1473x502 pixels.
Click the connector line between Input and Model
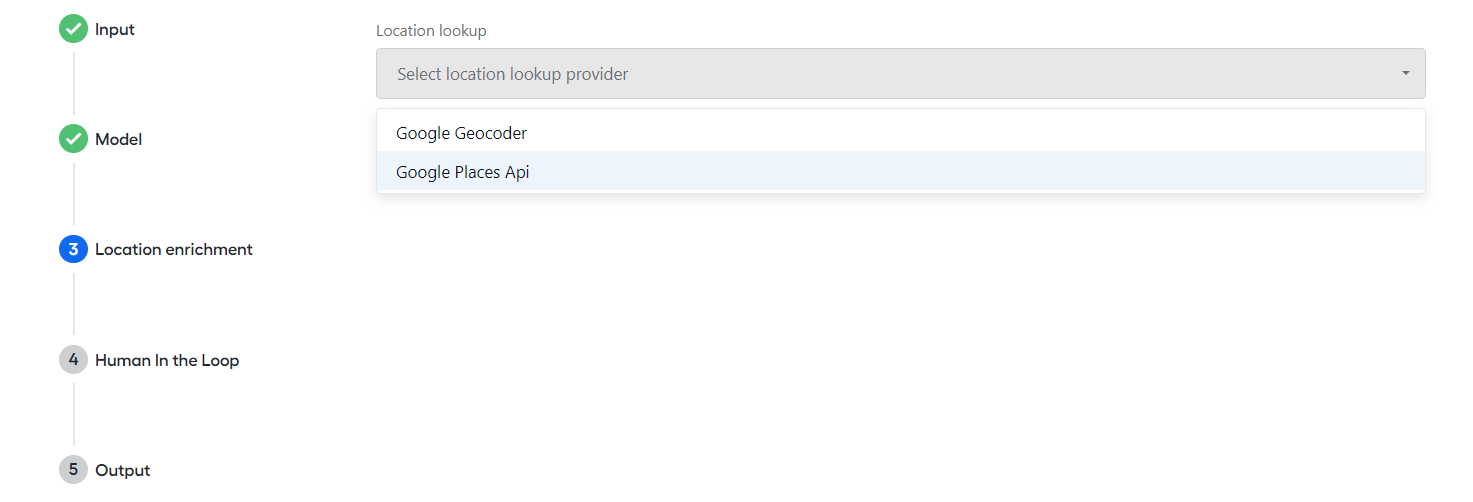[73, 84]
